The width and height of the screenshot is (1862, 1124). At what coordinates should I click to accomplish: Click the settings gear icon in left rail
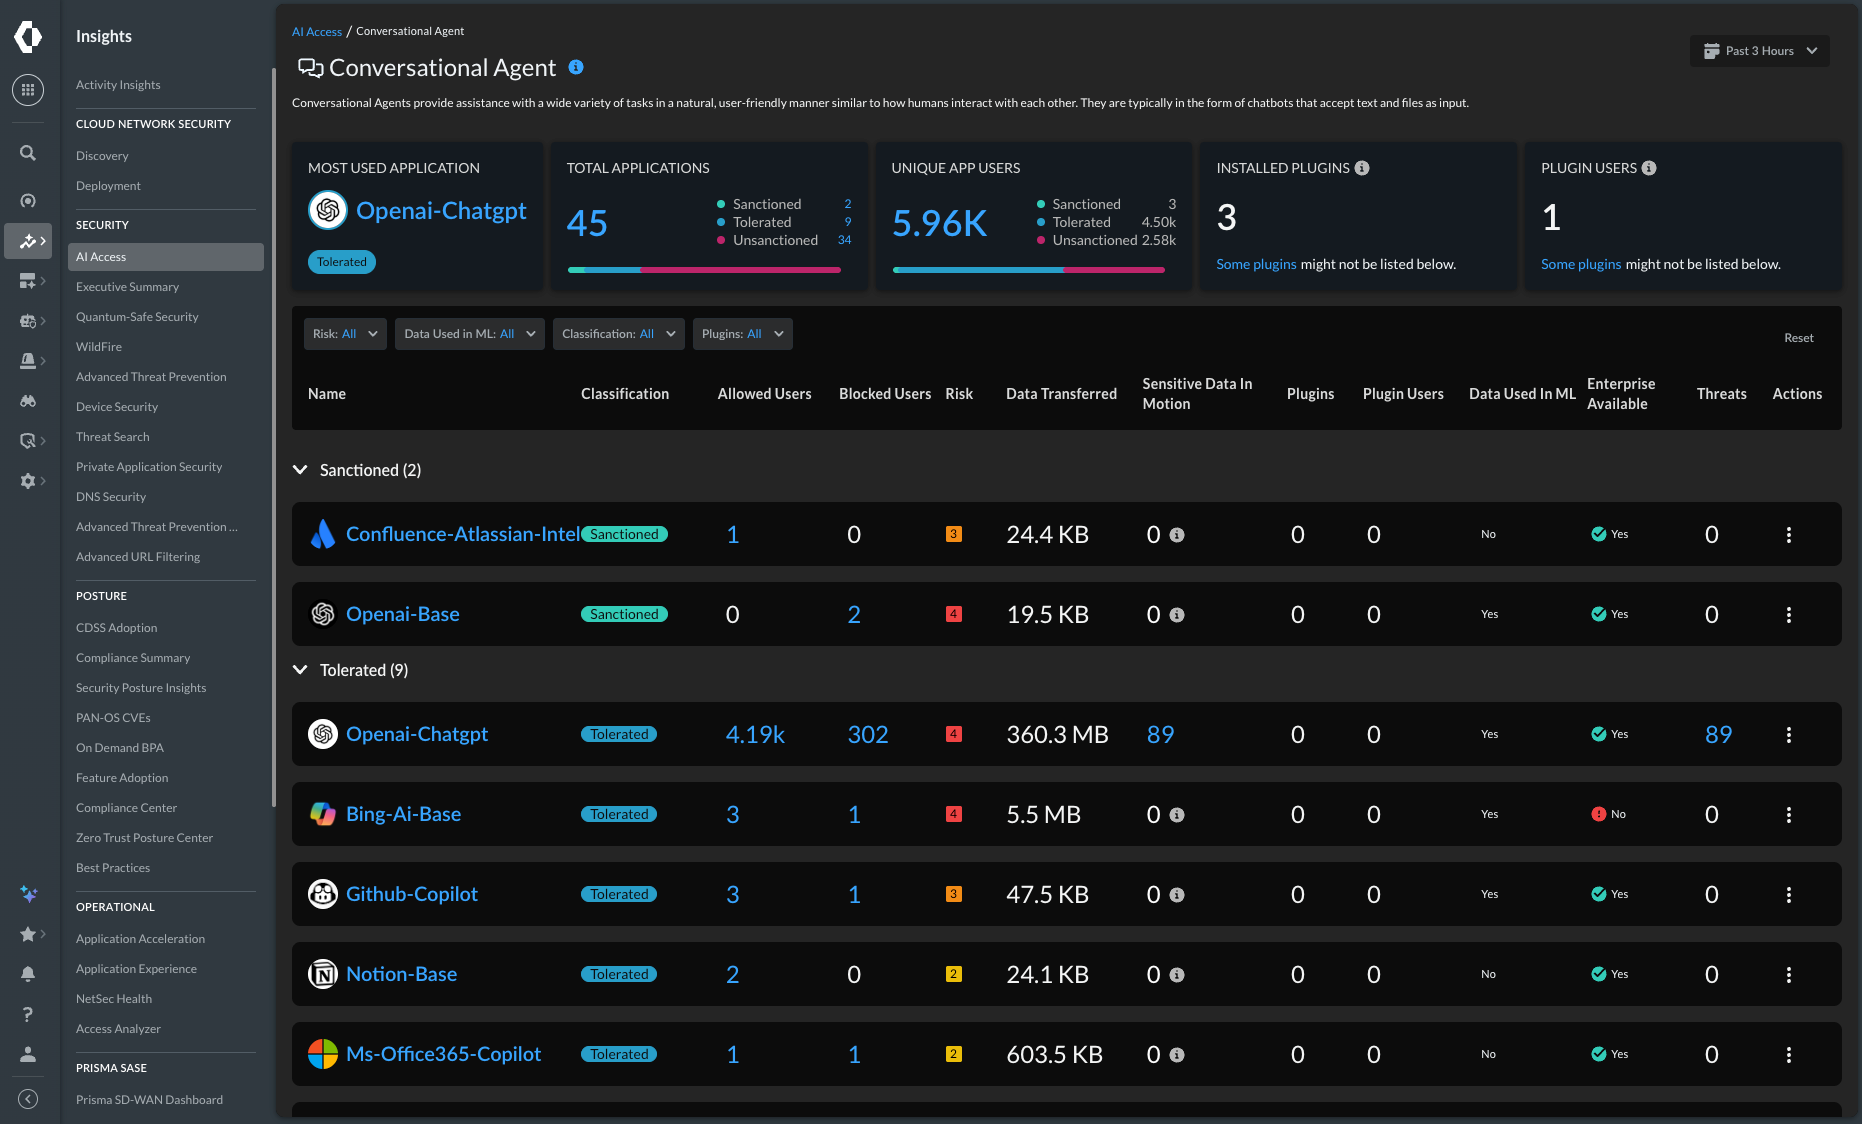28,481
